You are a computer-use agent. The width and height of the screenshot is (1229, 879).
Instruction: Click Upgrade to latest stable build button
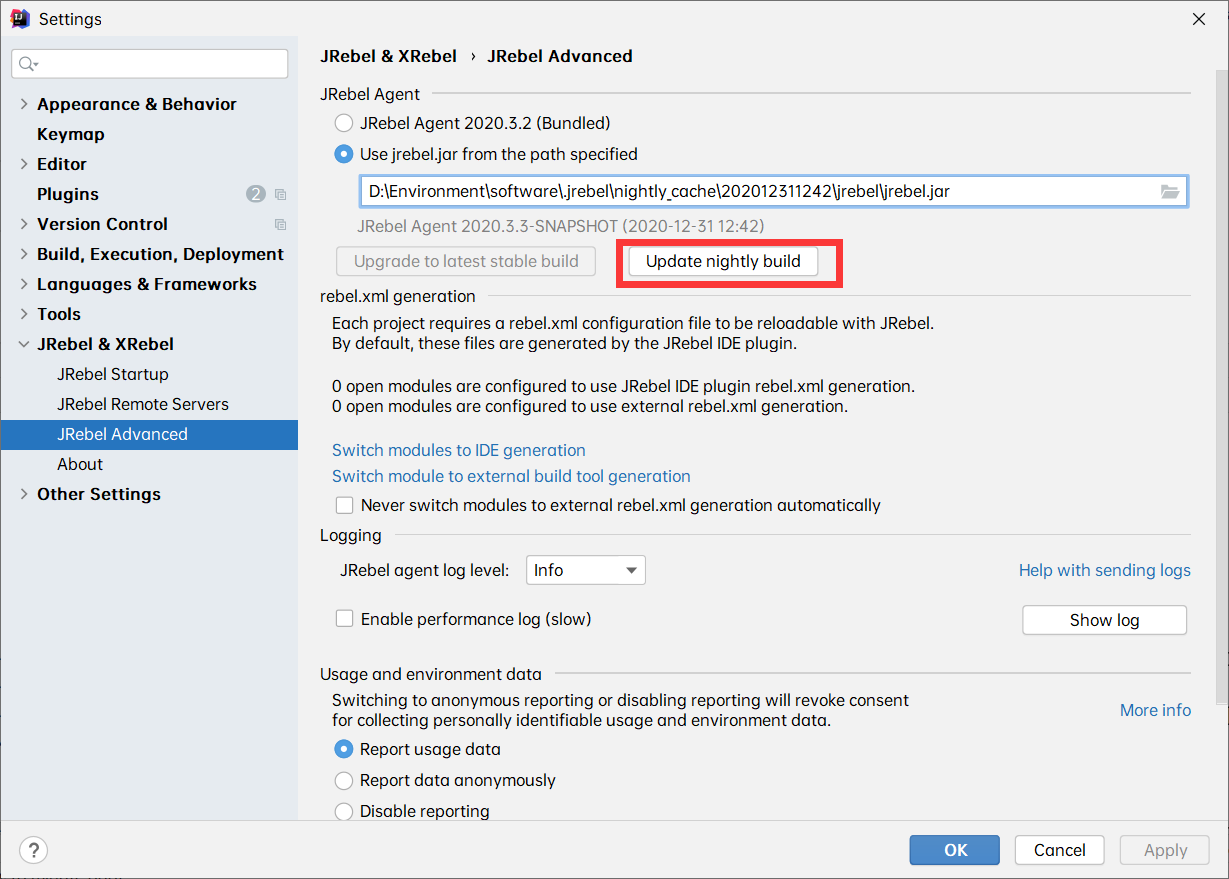(x=466, y=262)
